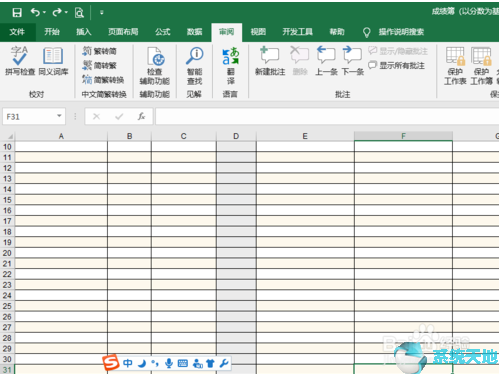Screen dimensions: 499x374
Task: Select row 15 header
Action: [x=7, y=200]
